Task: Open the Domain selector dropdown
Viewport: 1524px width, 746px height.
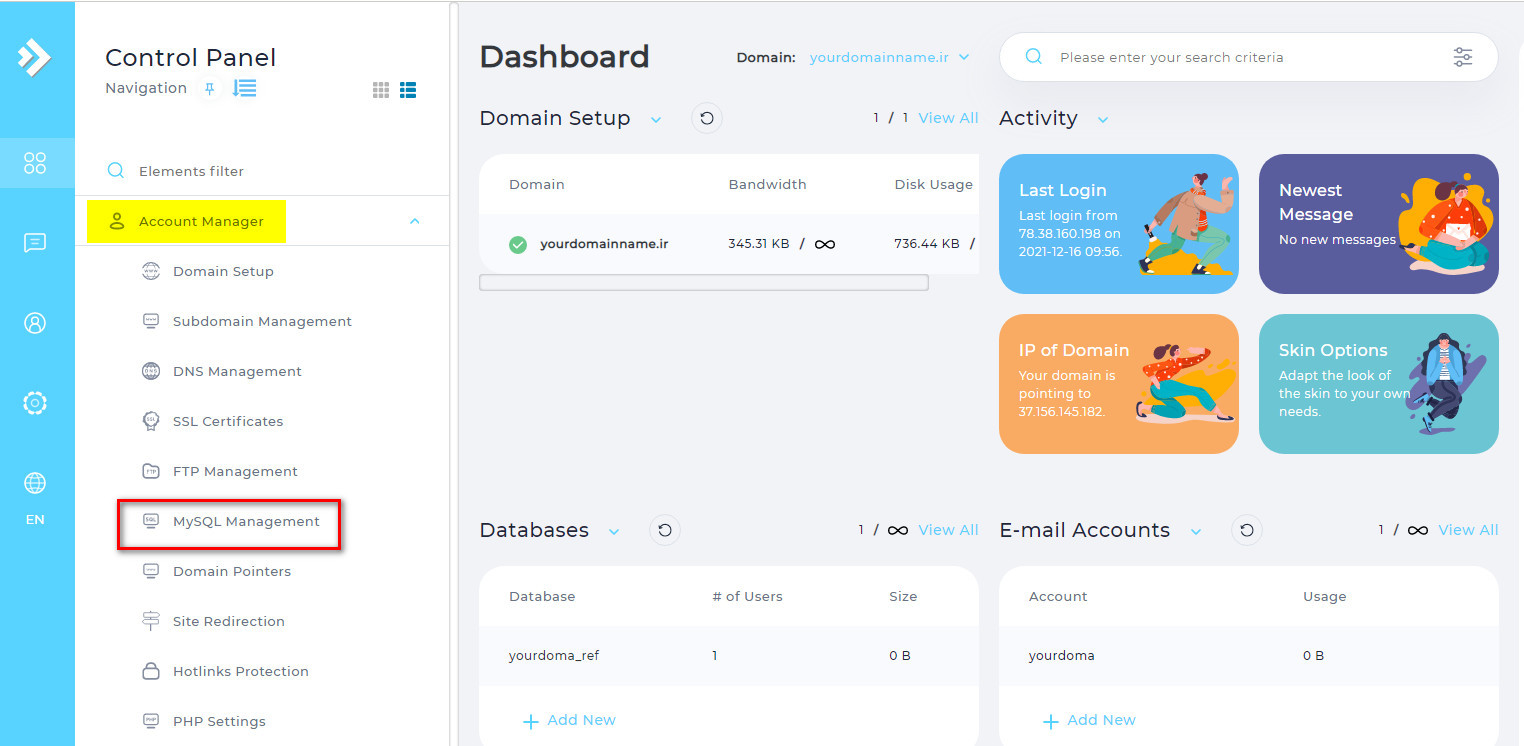Action: 889,57
